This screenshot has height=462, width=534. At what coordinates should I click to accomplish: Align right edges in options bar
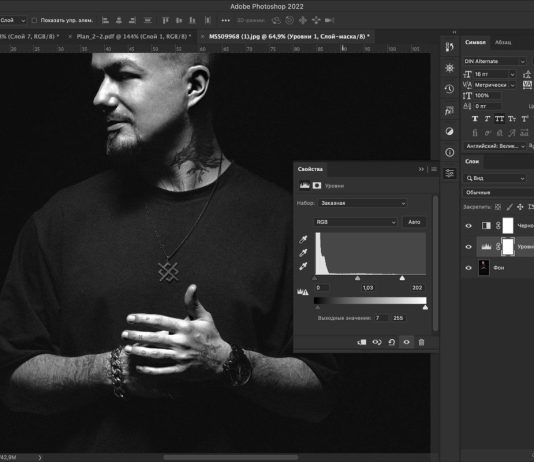point(132,20)
